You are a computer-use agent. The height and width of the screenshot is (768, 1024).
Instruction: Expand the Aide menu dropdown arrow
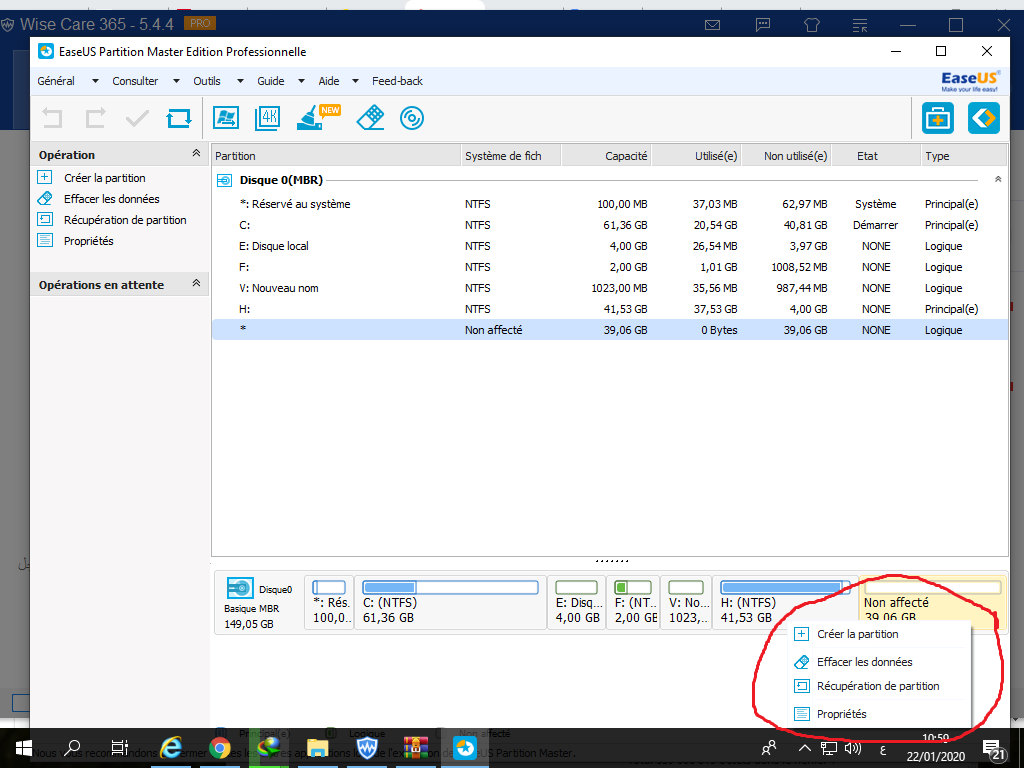355,81
